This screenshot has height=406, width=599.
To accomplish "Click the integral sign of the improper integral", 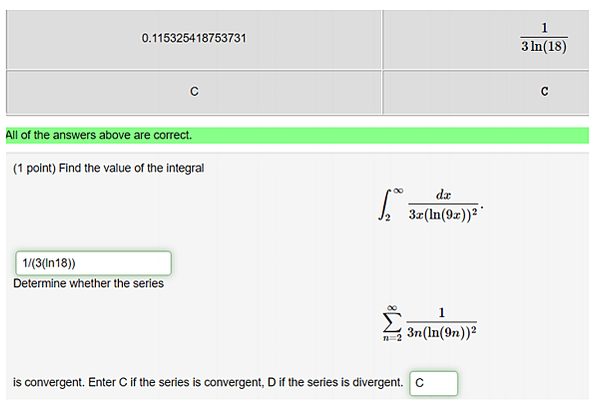I will [384, 205].
